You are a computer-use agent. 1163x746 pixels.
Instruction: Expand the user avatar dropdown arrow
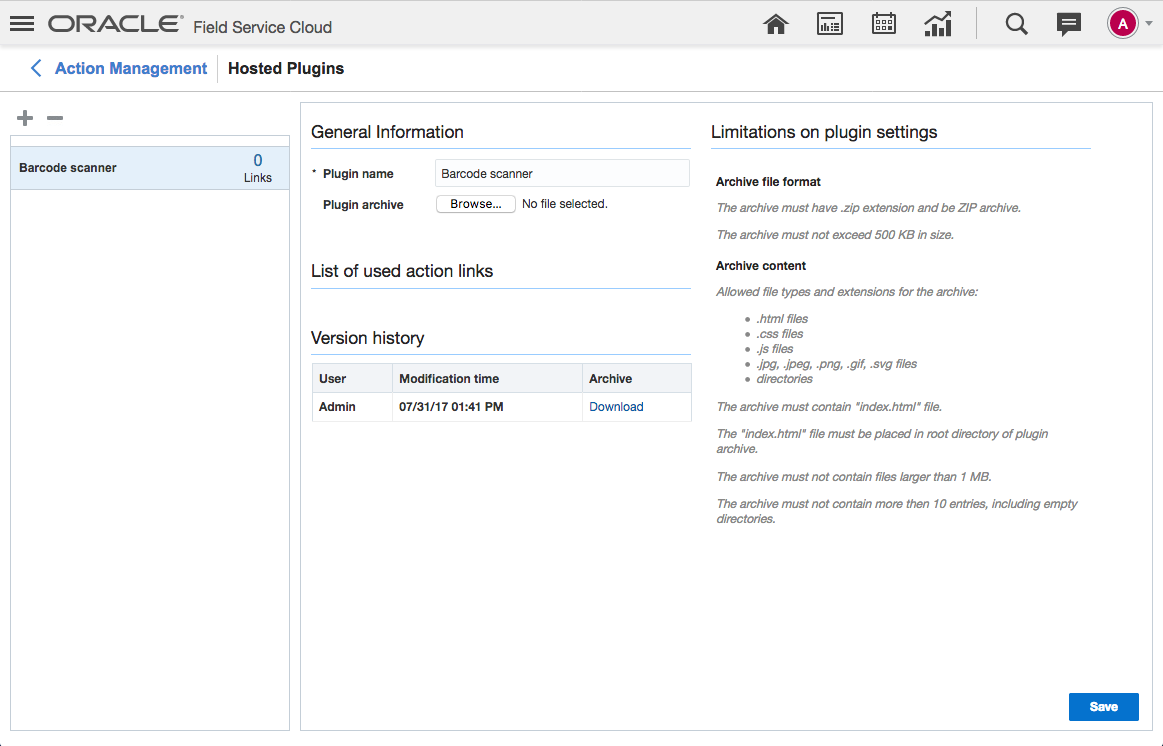click(1148, 23)
